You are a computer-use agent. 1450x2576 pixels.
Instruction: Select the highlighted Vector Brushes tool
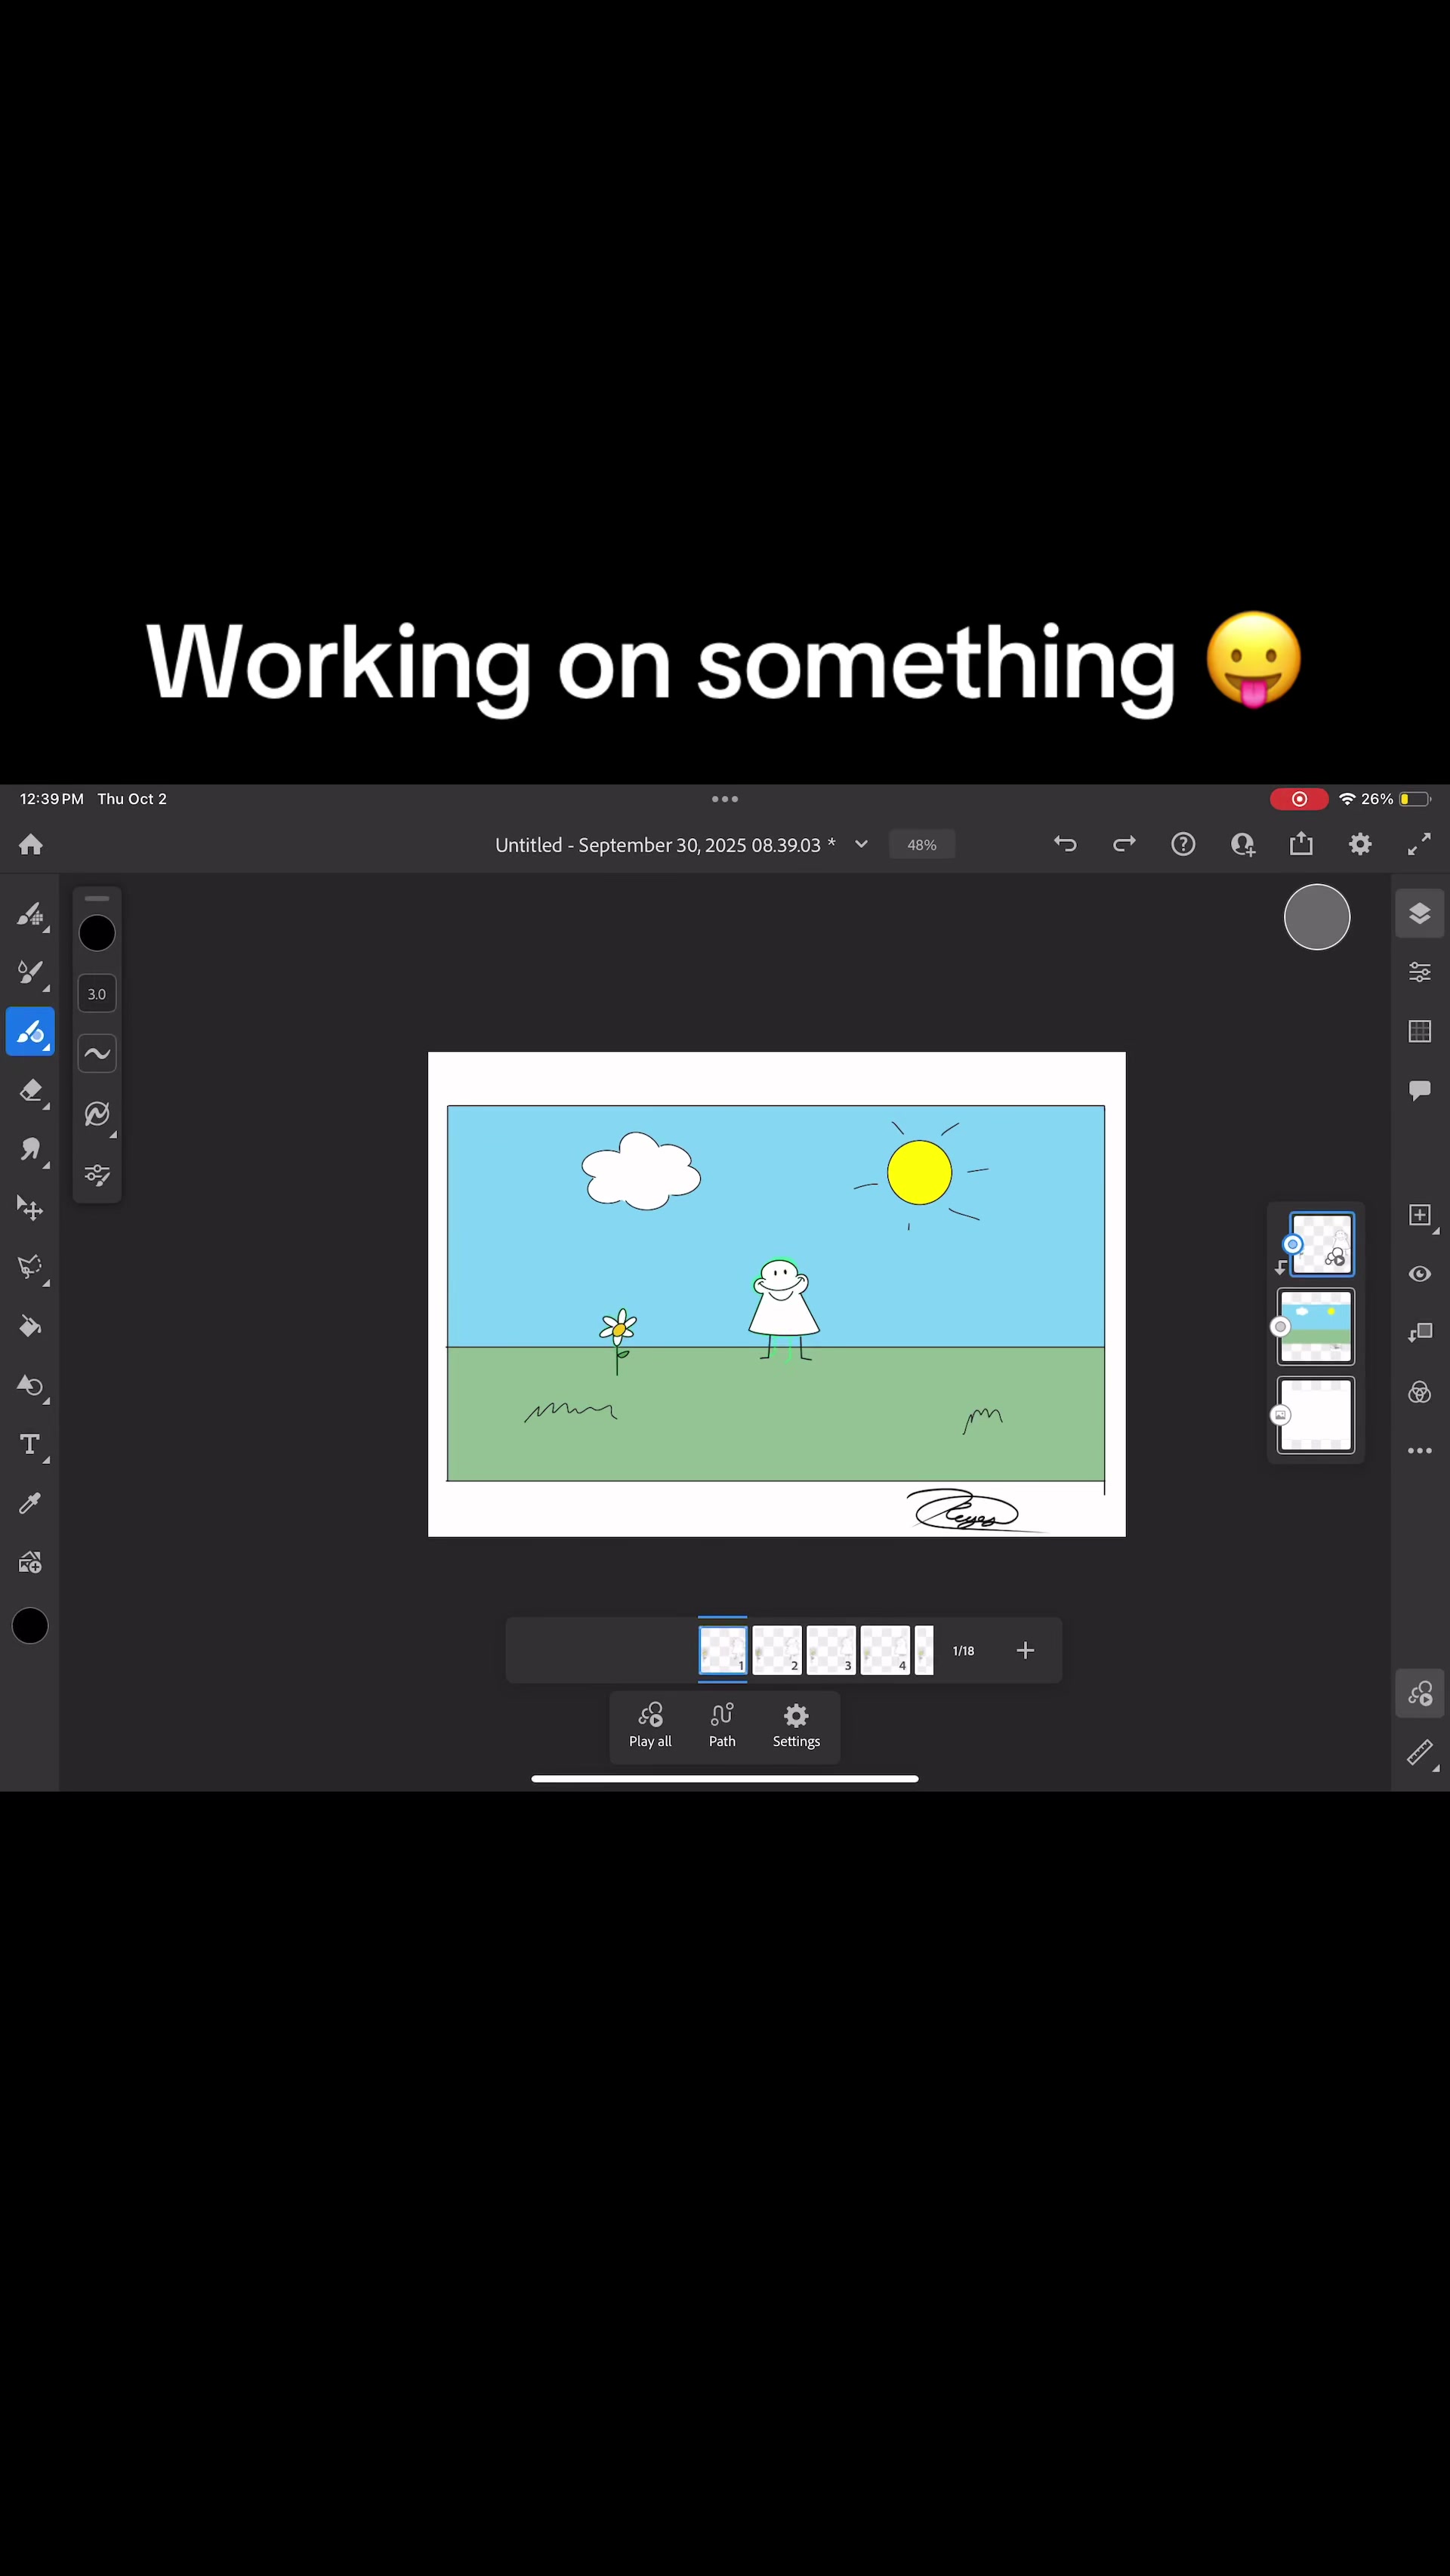30,1031
